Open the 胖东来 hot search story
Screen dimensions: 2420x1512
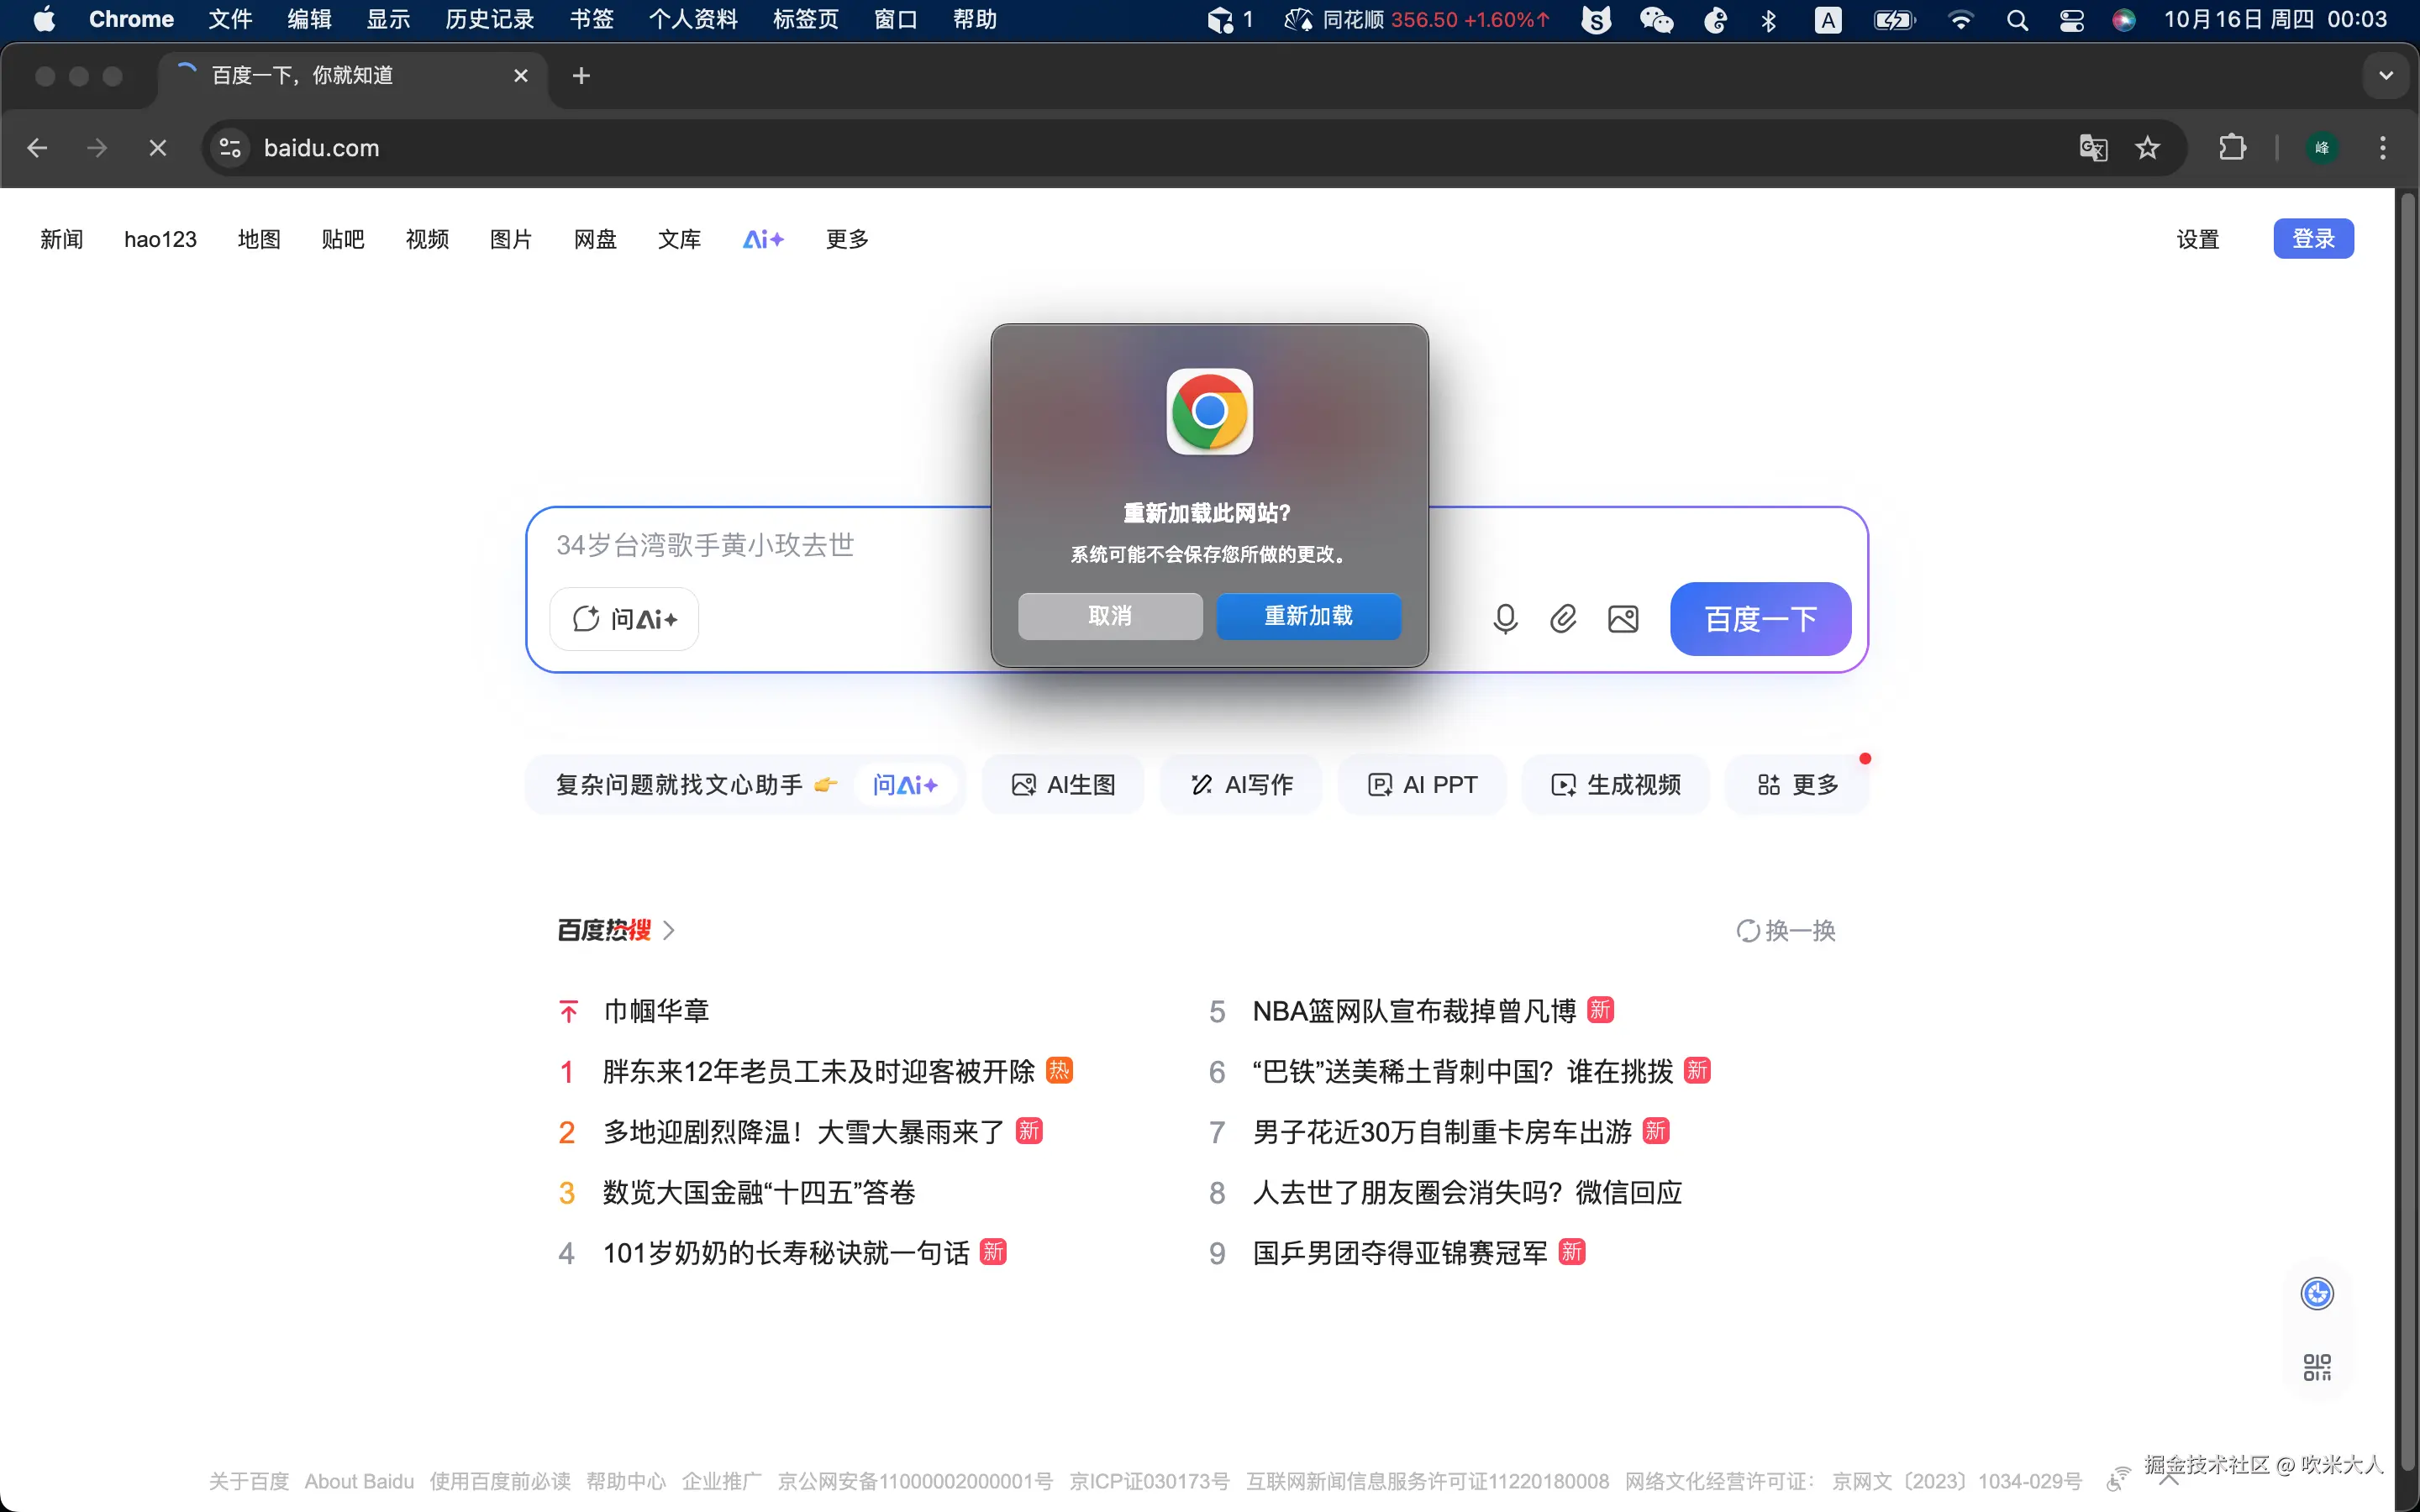pos(817,1070)
